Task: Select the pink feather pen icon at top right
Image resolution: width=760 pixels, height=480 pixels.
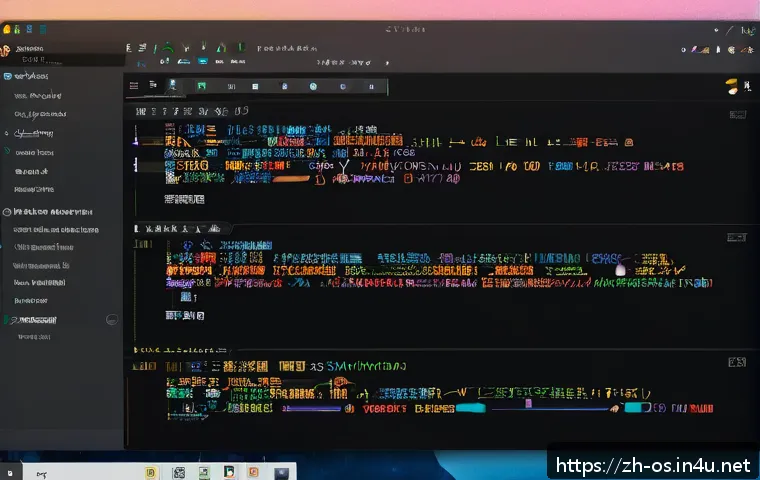Action: tap(694, 49)
